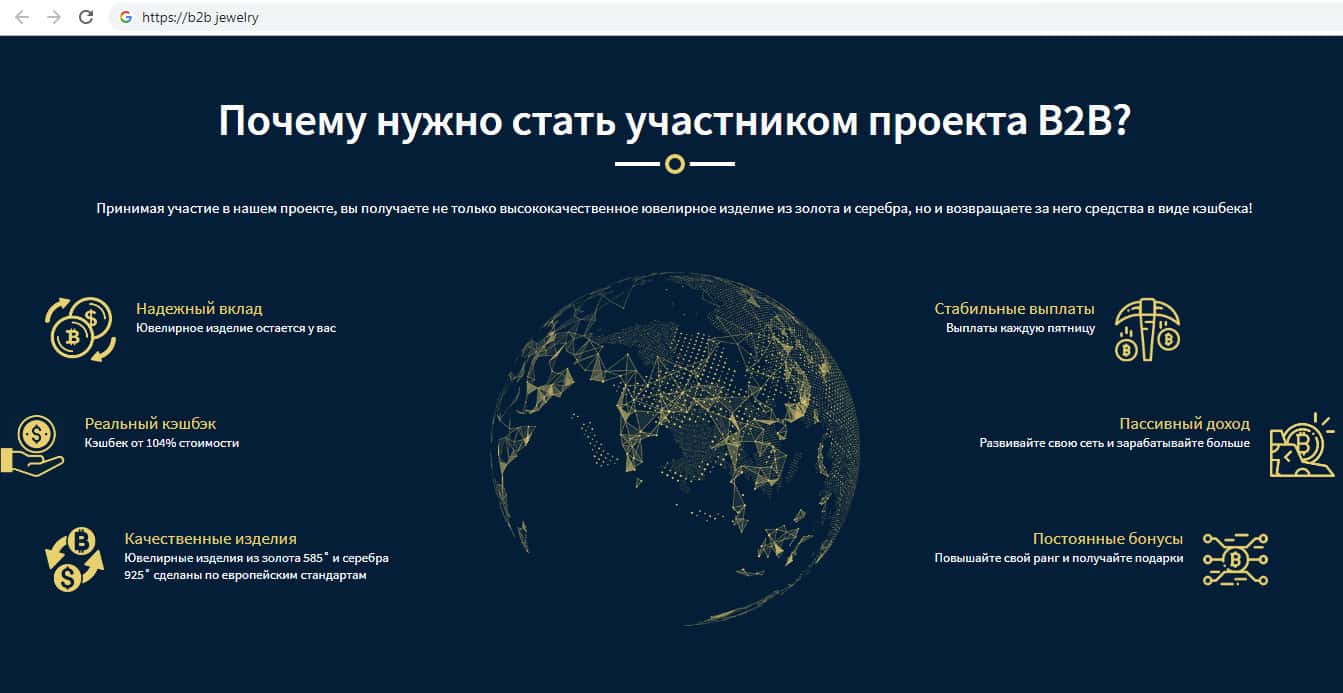Click the 'Качественные изделия' heading
This screenshot has height=693, width=1343.
pyautogui.click(x=210, y=539)
